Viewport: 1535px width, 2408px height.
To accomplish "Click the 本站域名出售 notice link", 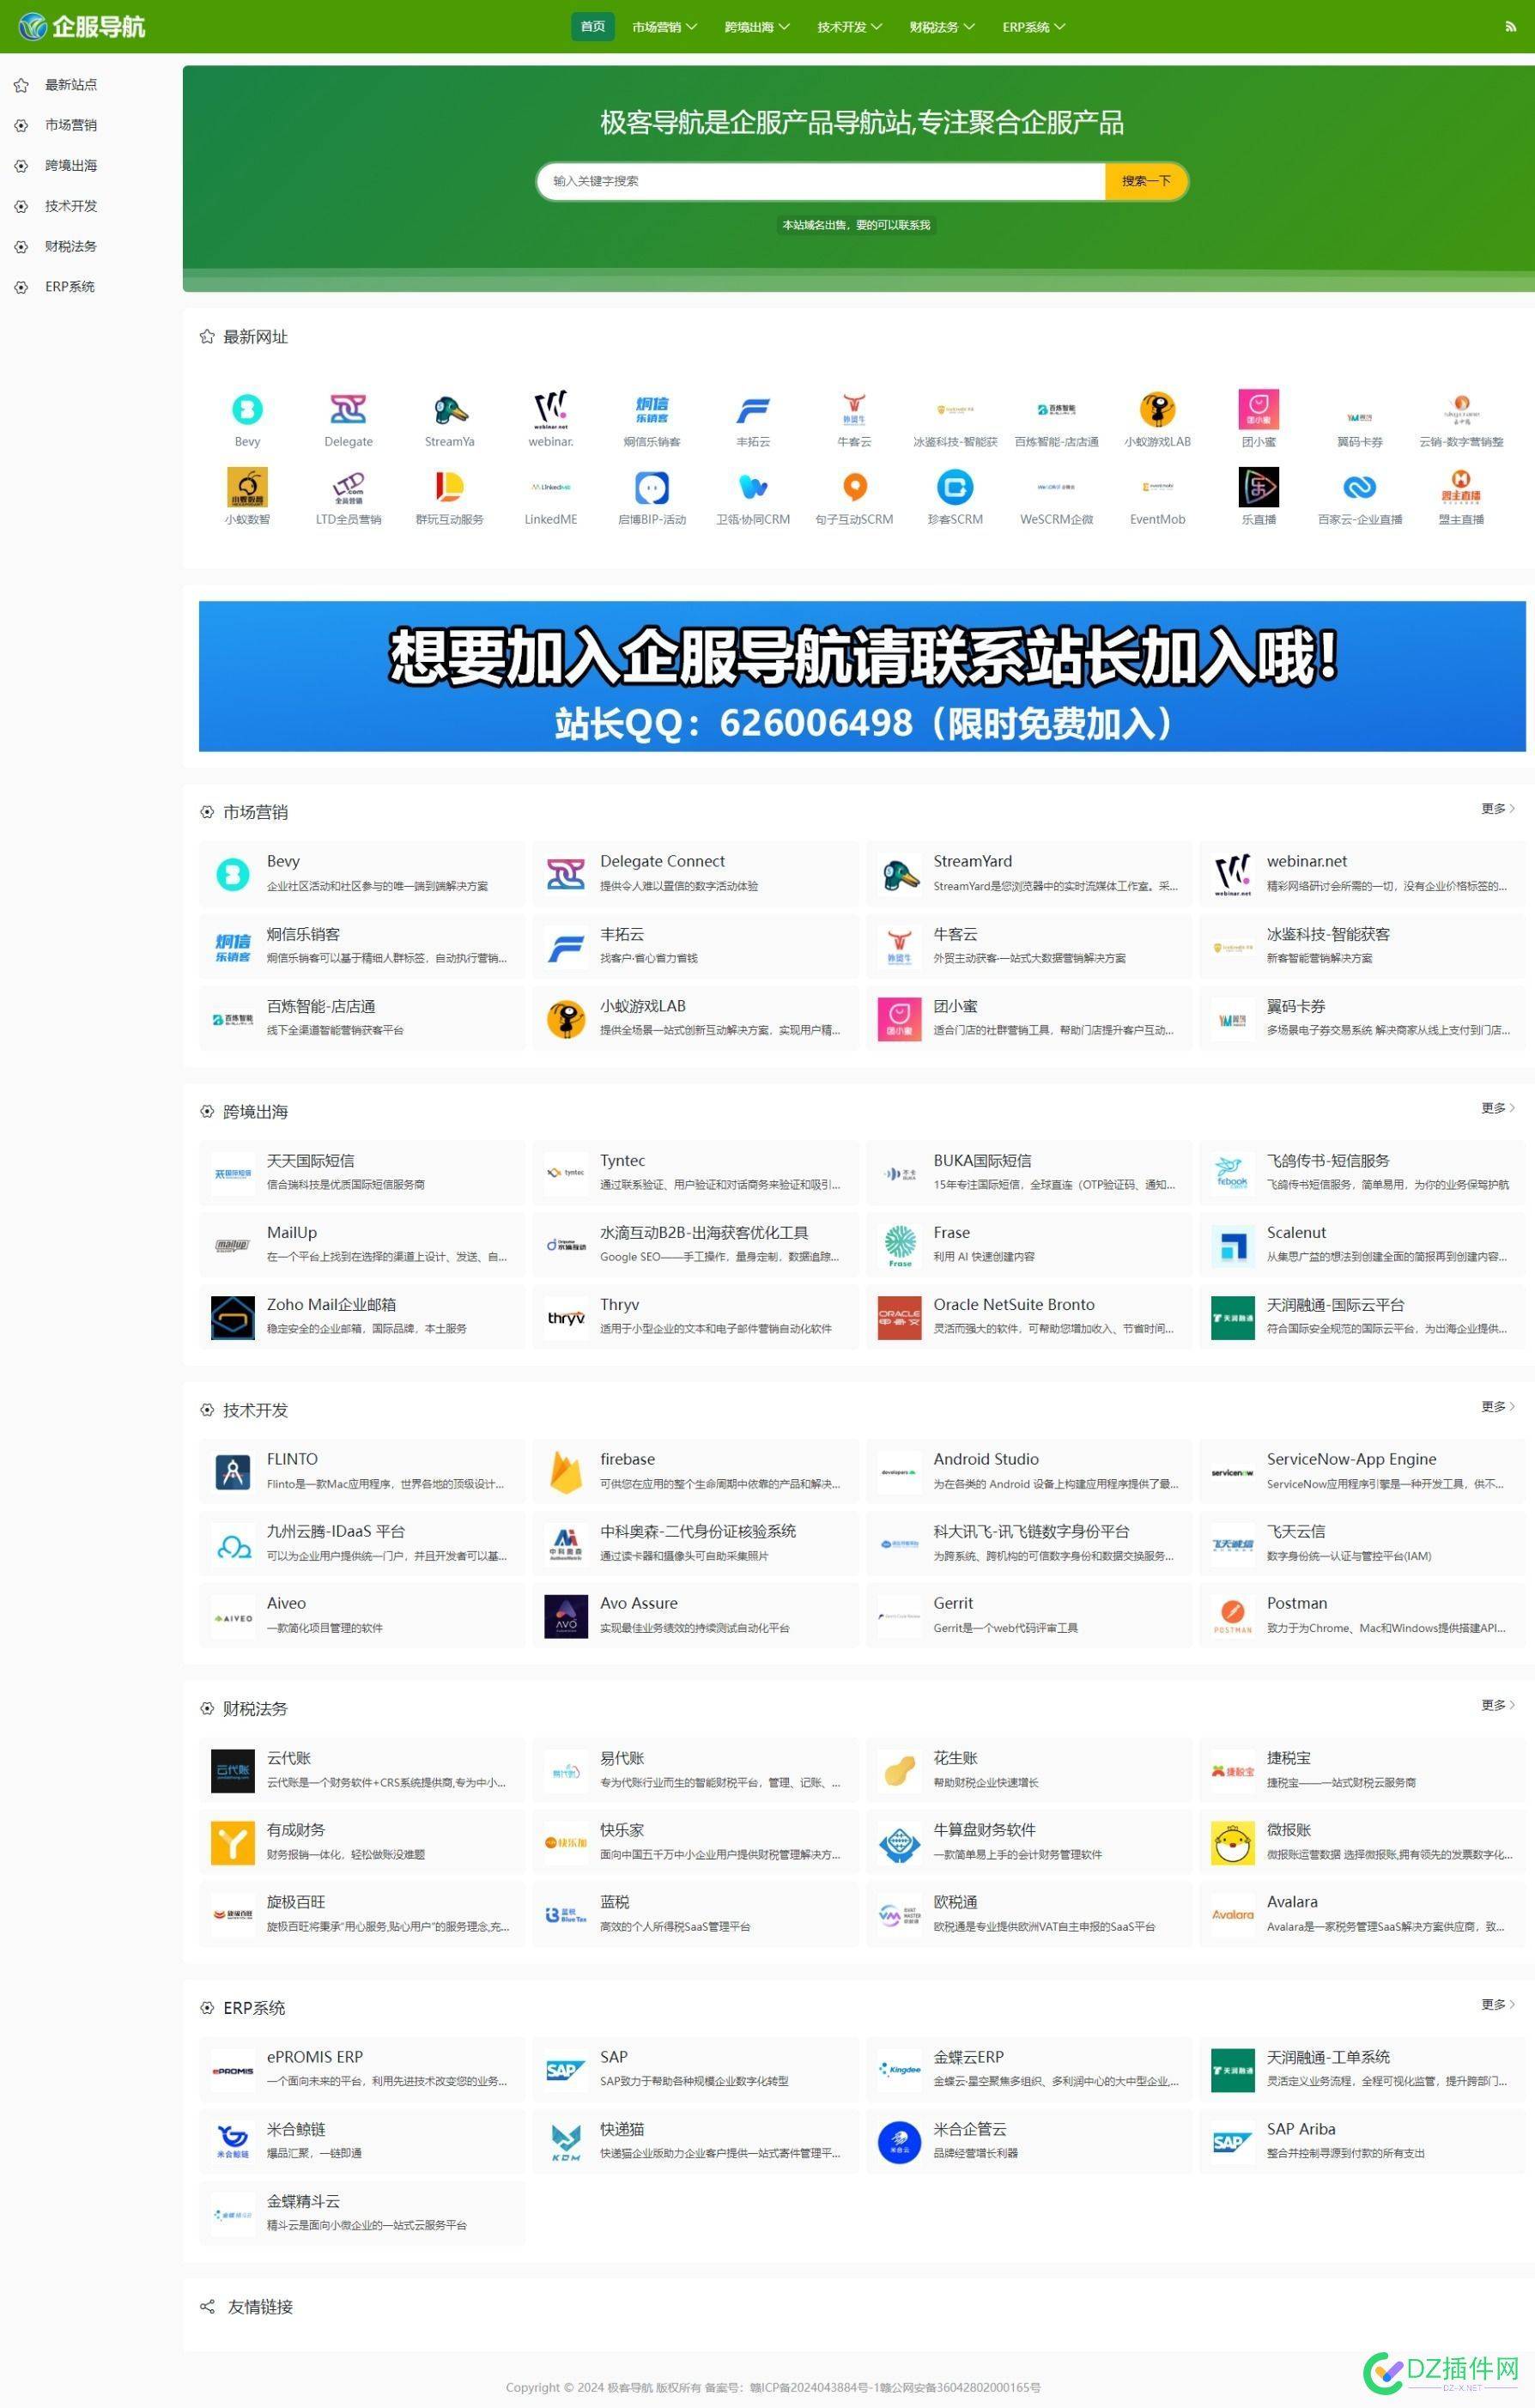I will 856,225.
